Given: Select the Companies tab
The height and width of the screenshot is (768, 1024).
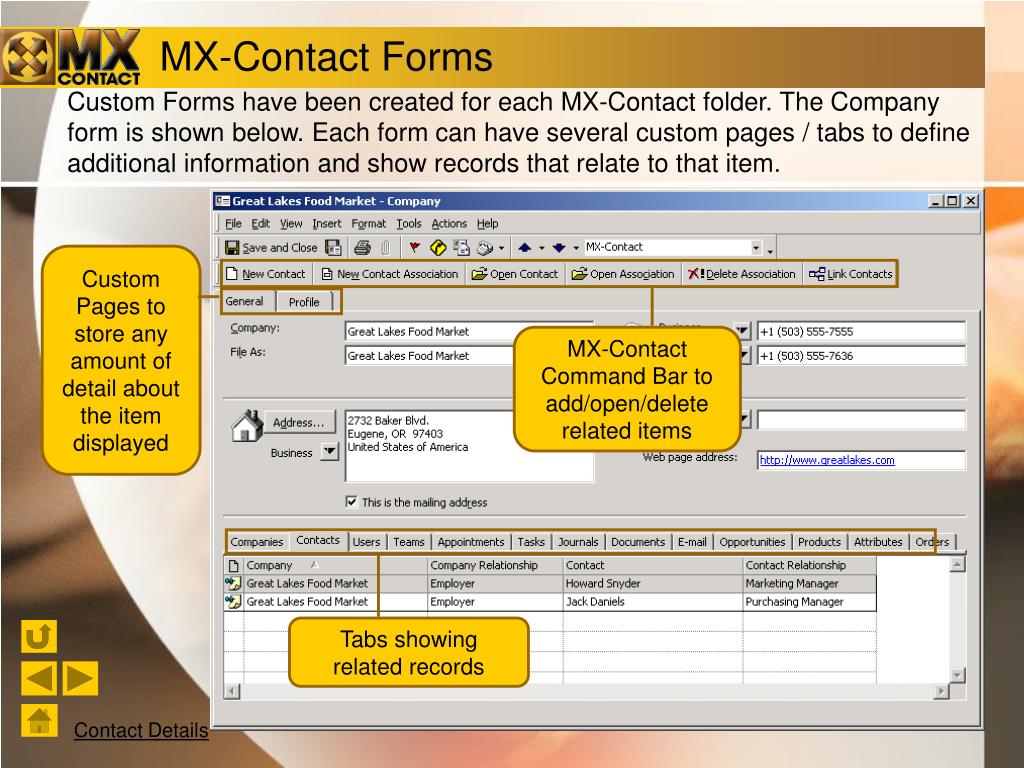Looking at the screenshot, I should (257, 541).
